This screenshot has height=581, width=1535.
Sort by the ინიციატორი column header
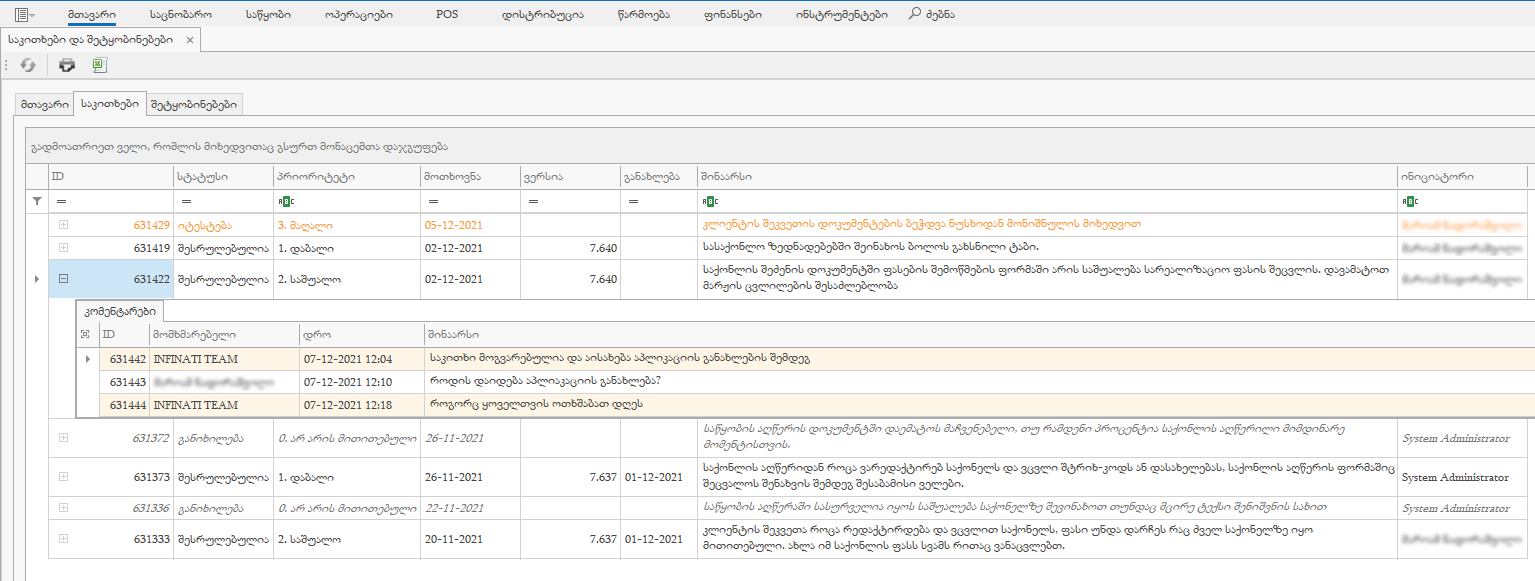tap(1462, 176)
